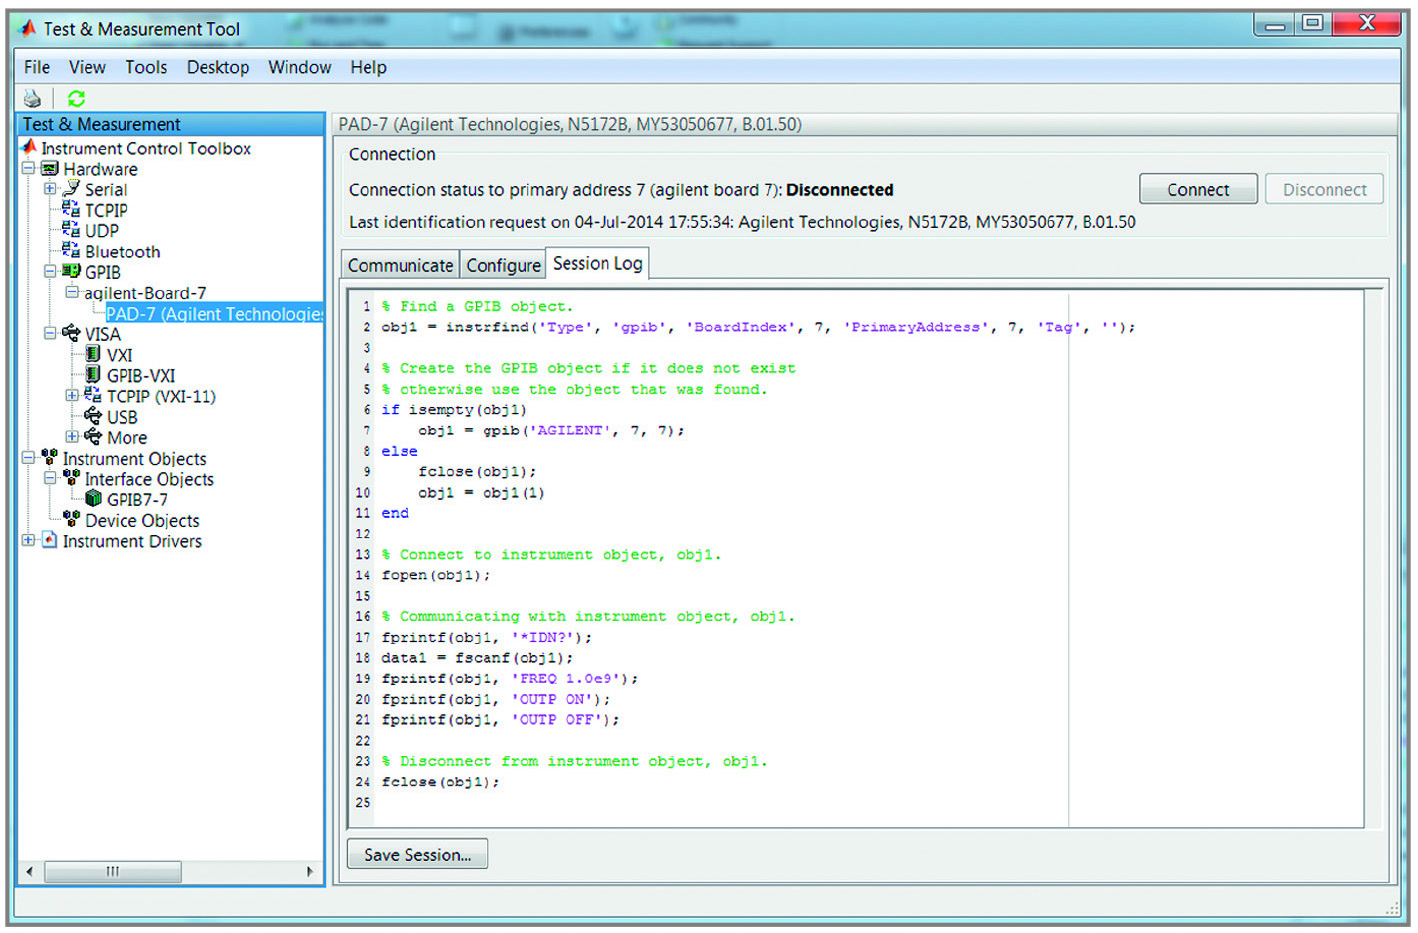Click the Bluetooth node icon

point(71,250)
